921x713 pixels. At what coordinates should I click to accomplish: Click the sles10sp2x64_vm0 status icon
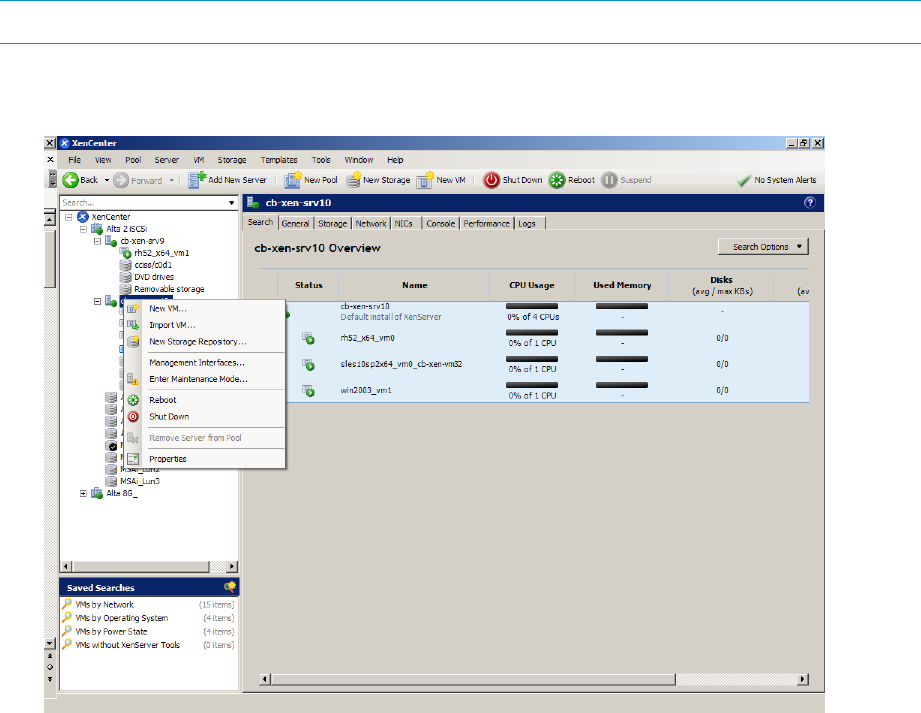308,364
